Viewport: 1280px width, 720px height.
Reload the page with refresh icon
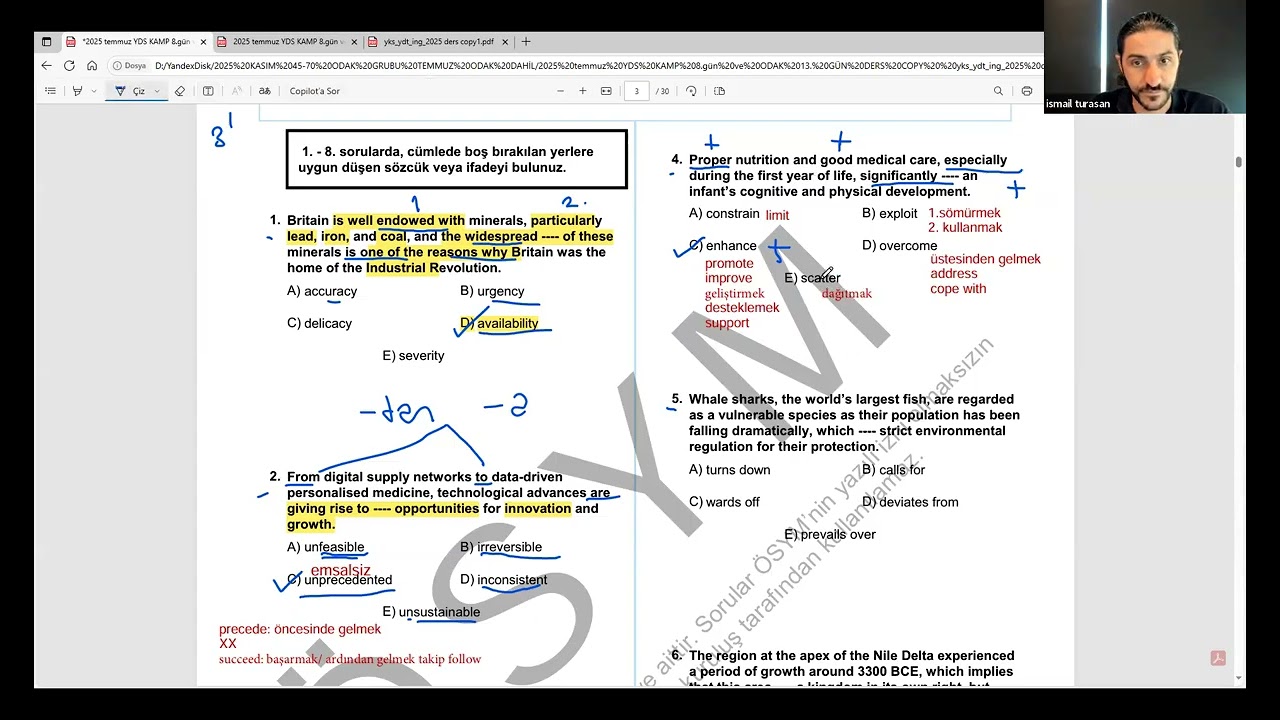pyautogui.click(x=69, y=66)
